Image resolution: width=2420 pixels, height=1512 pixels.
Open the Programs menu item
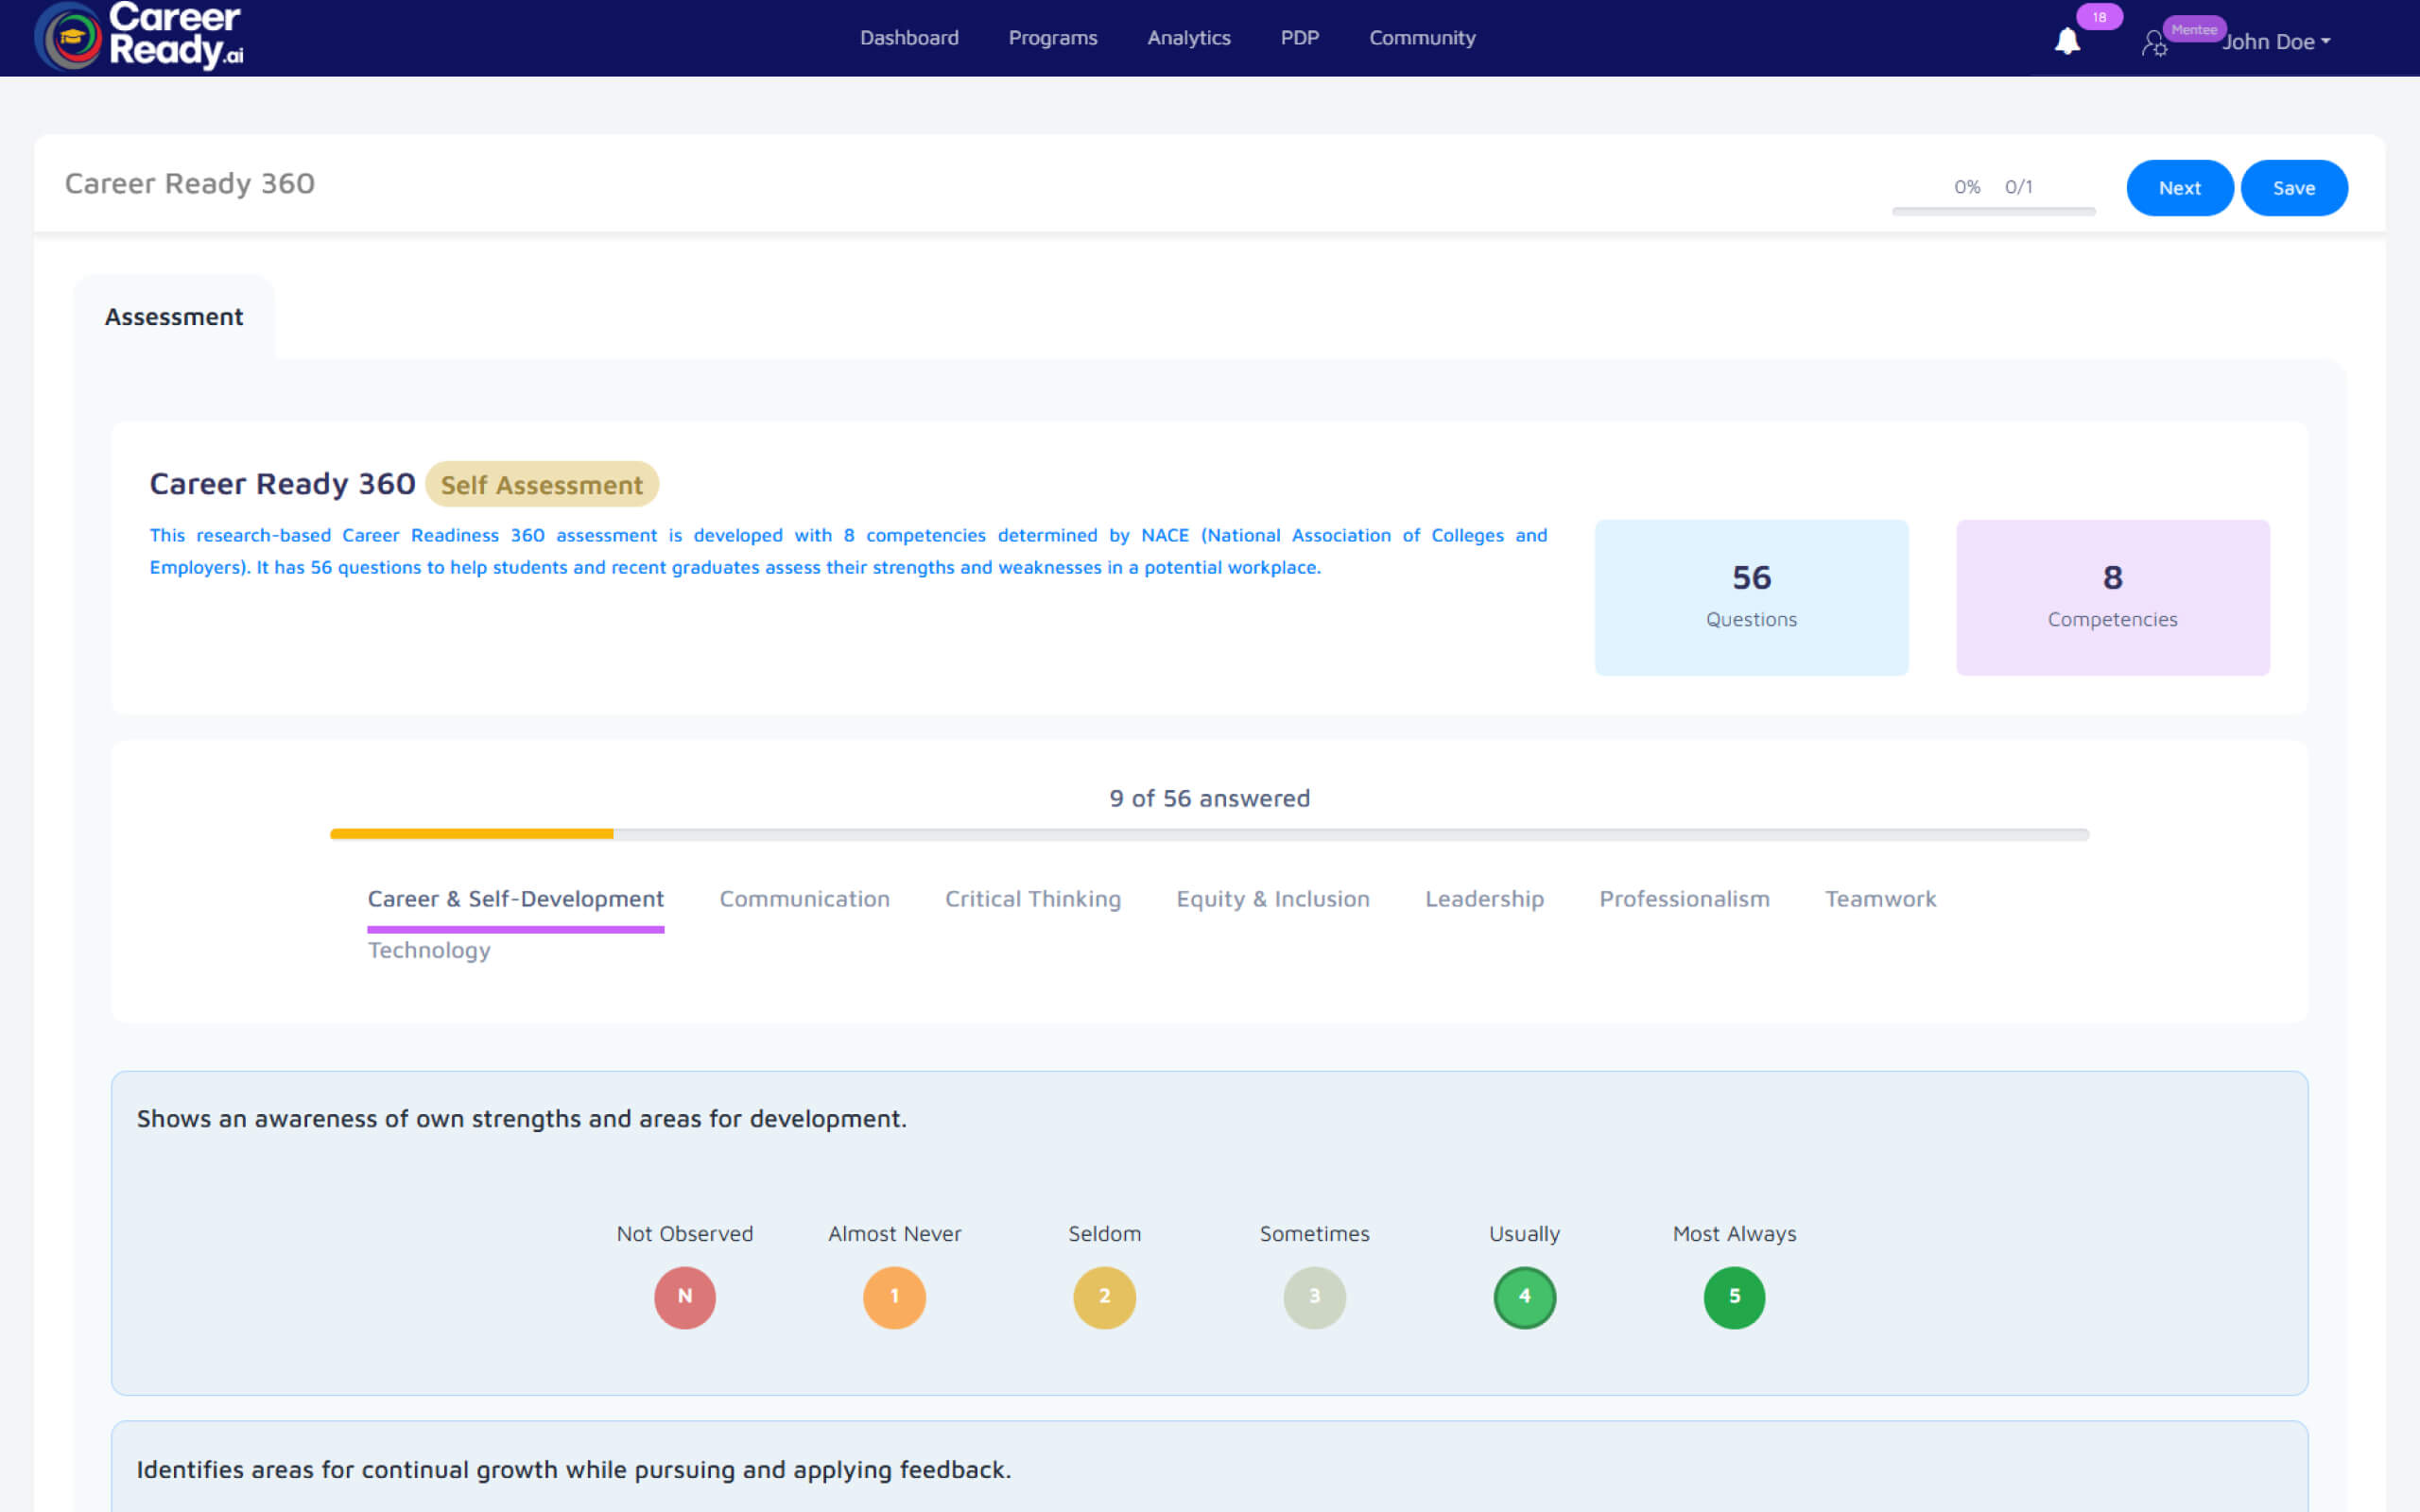coord(1053,38)
